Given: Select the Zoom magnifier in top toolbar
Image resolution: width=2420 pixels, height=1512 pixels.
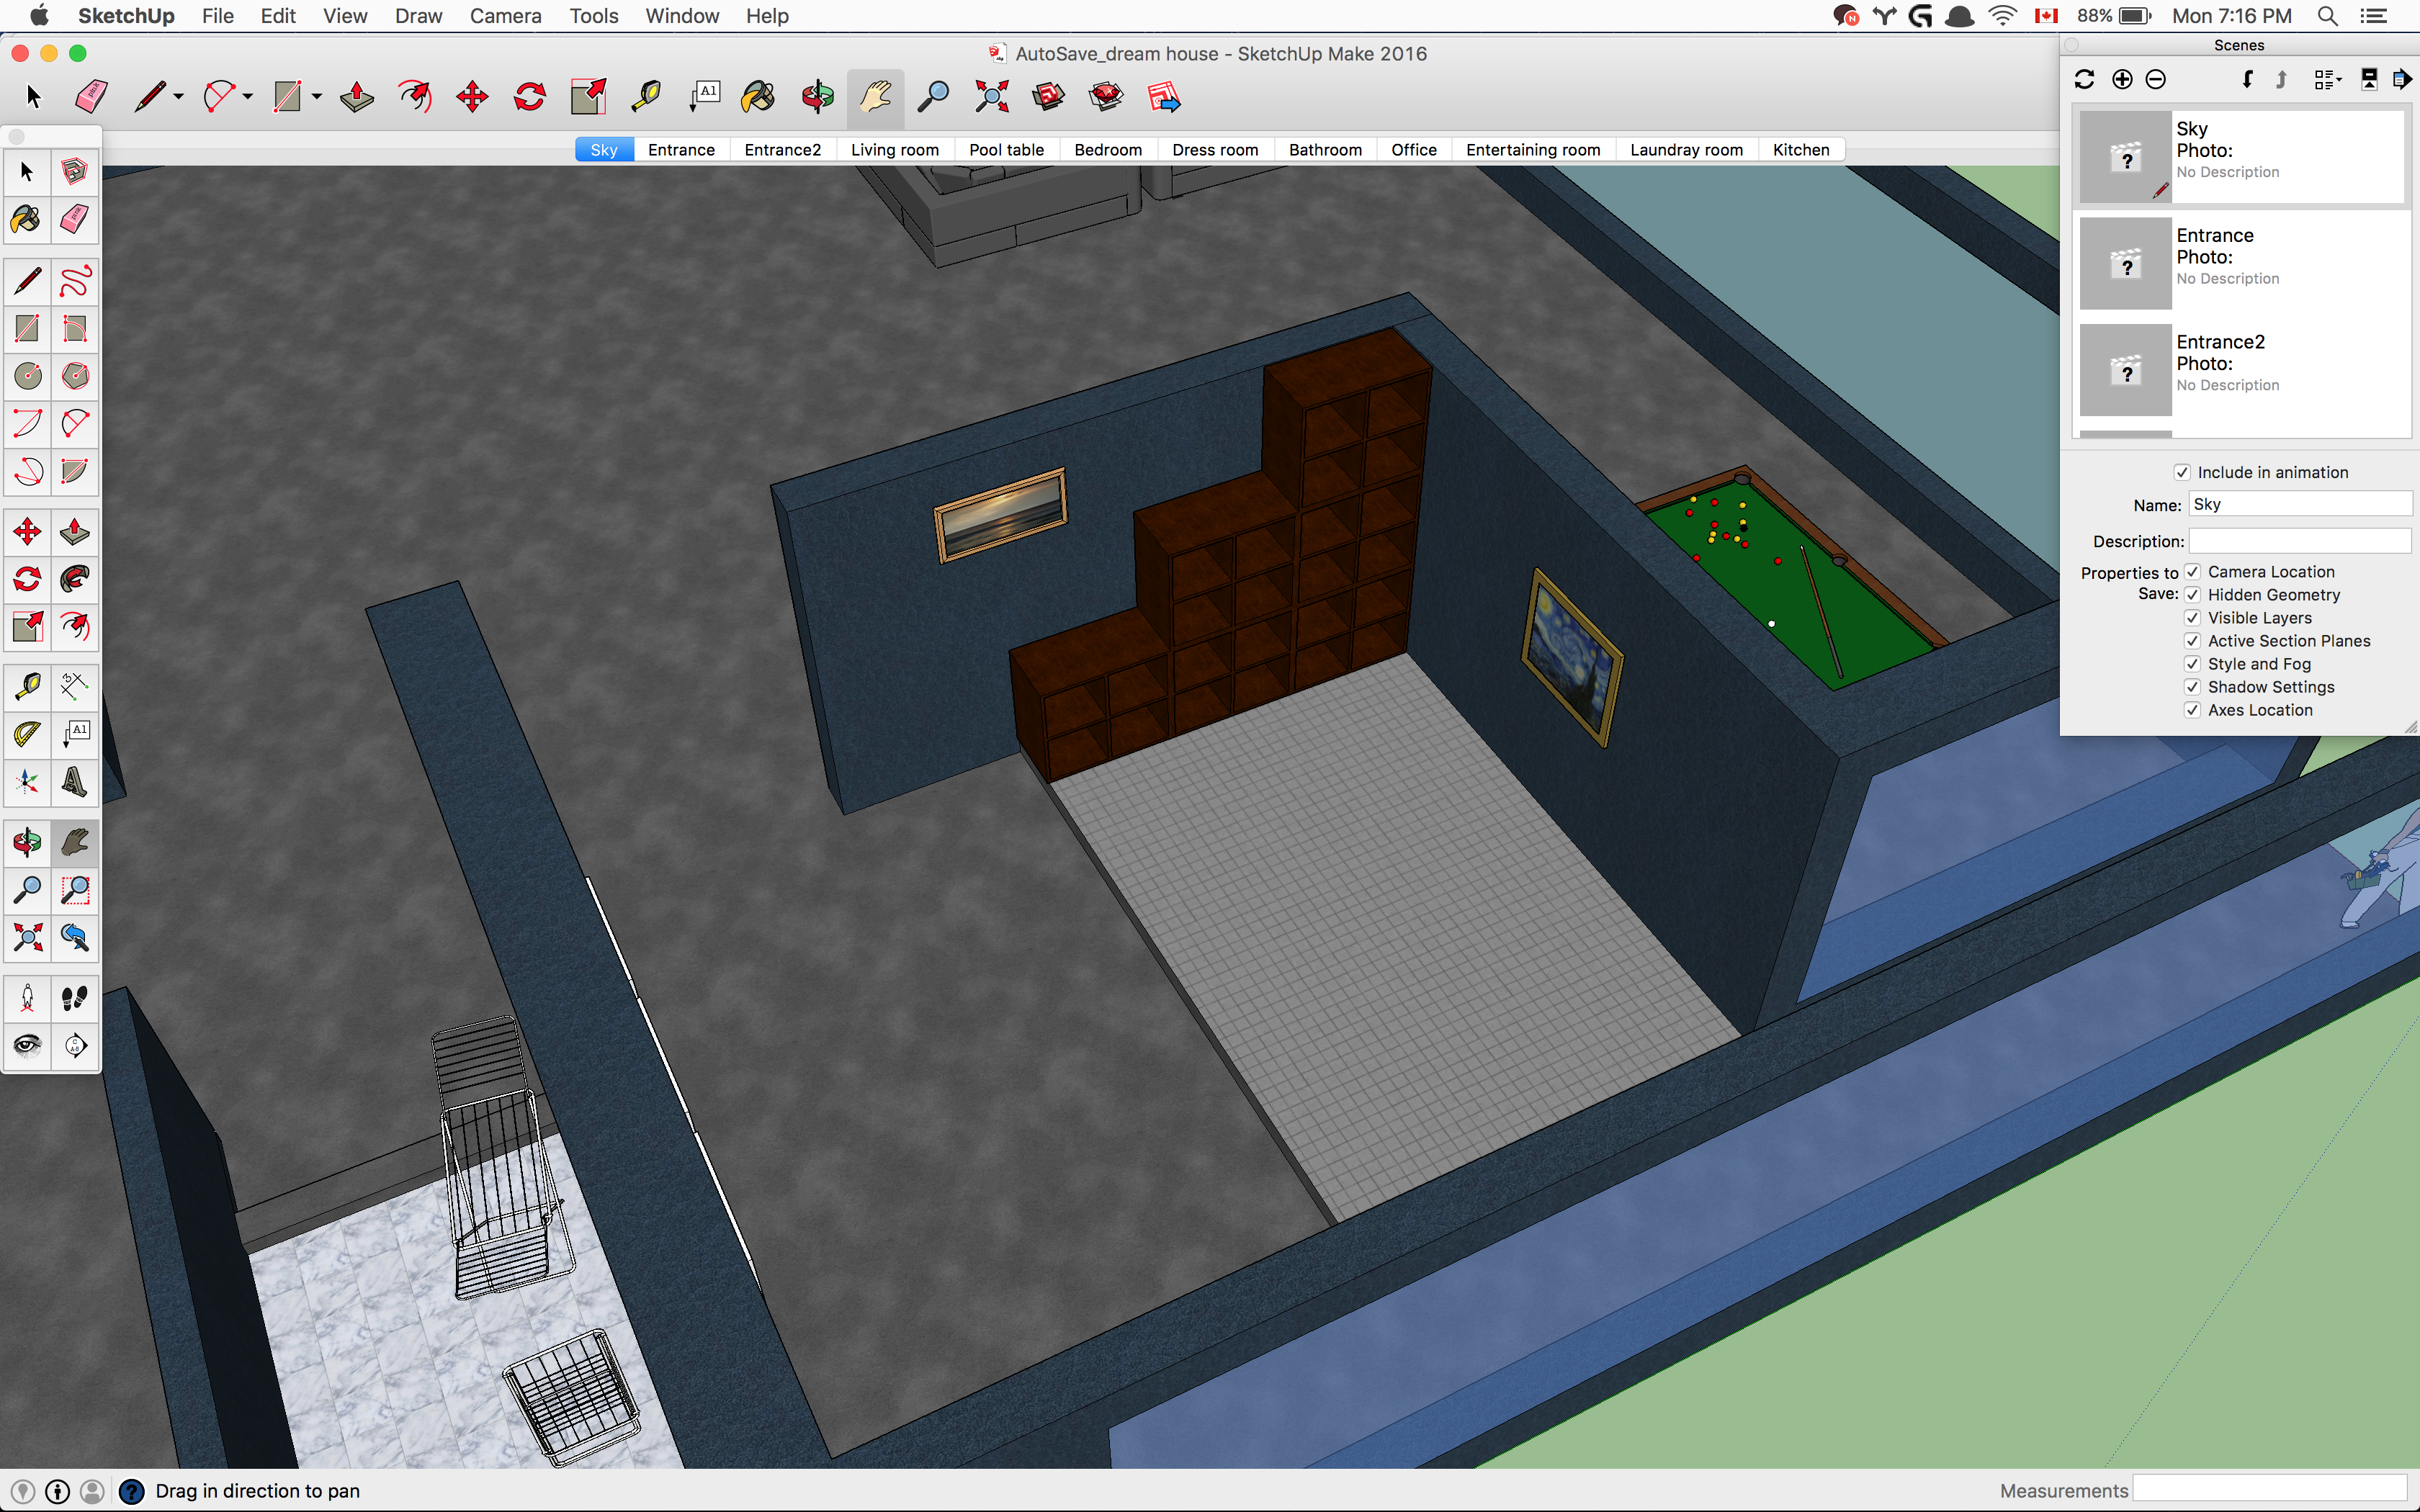Looking at the screenshot, I should 933,97.
